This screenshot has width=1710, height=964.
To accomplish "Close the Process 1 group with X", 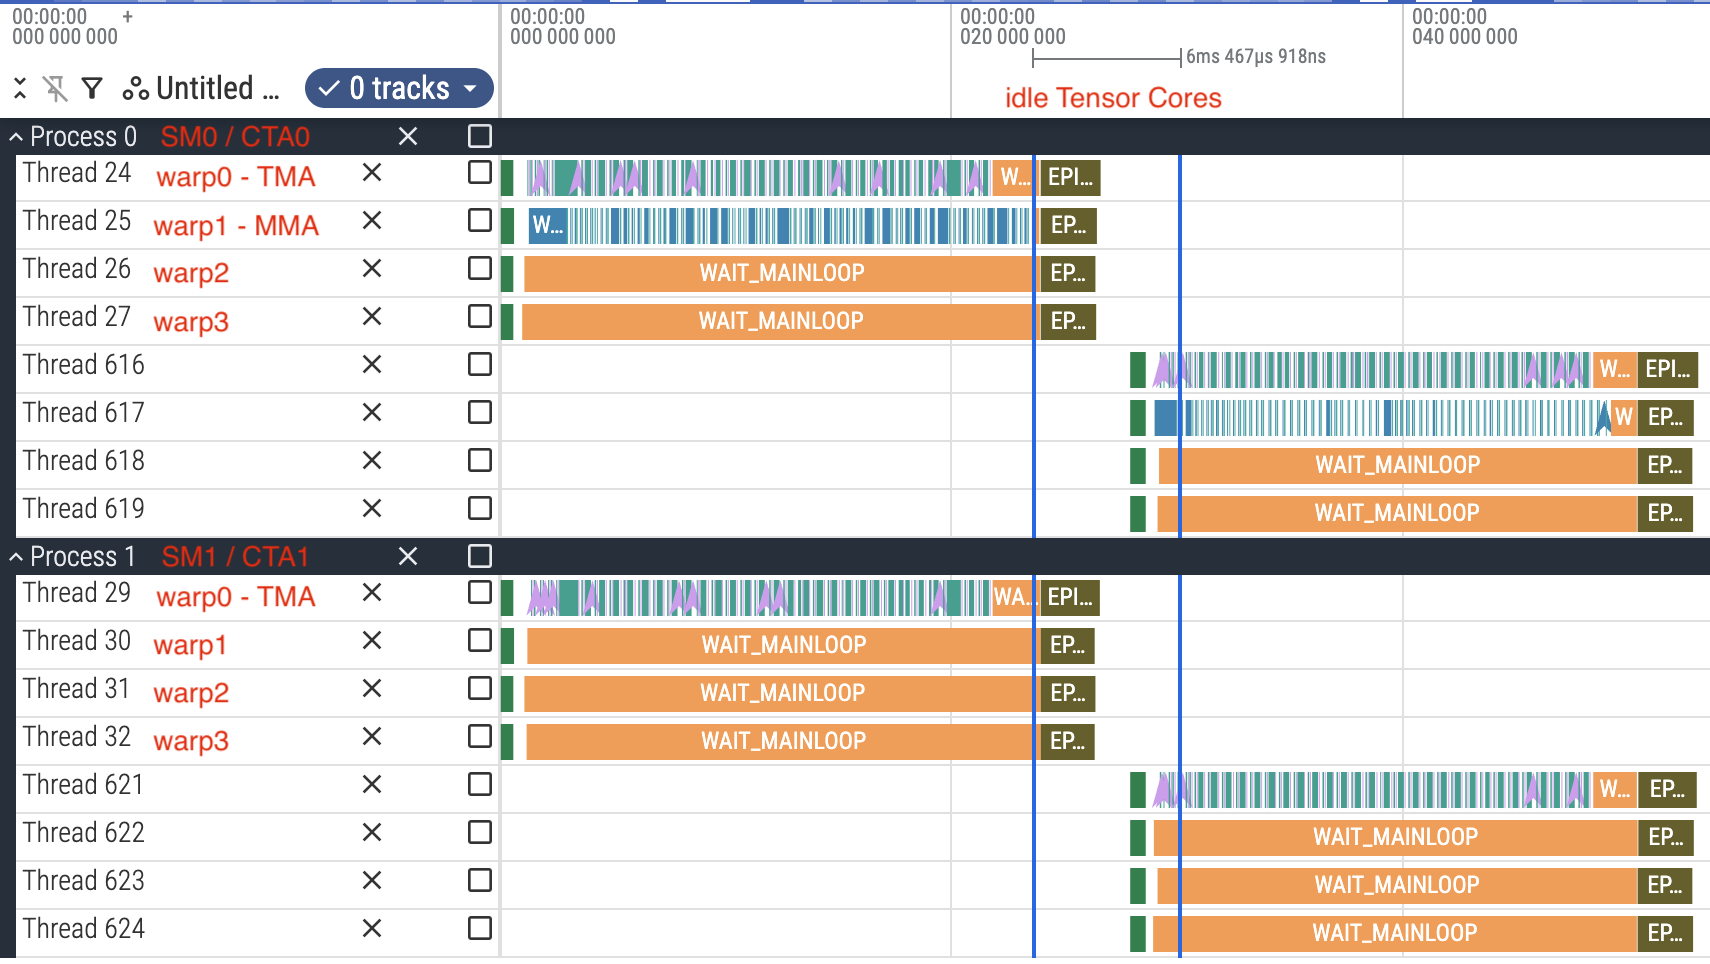I will [408, 556].
